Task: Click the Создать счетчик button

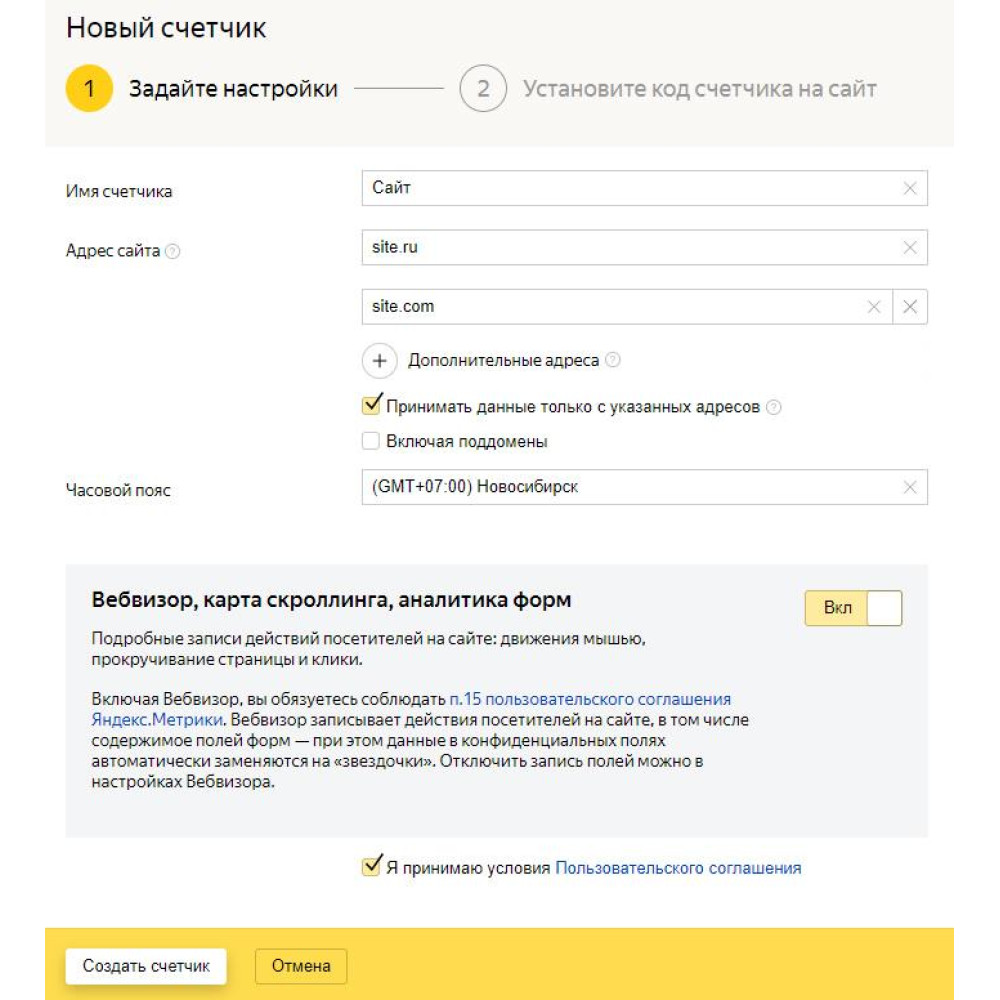Action: tap(146, 966)
